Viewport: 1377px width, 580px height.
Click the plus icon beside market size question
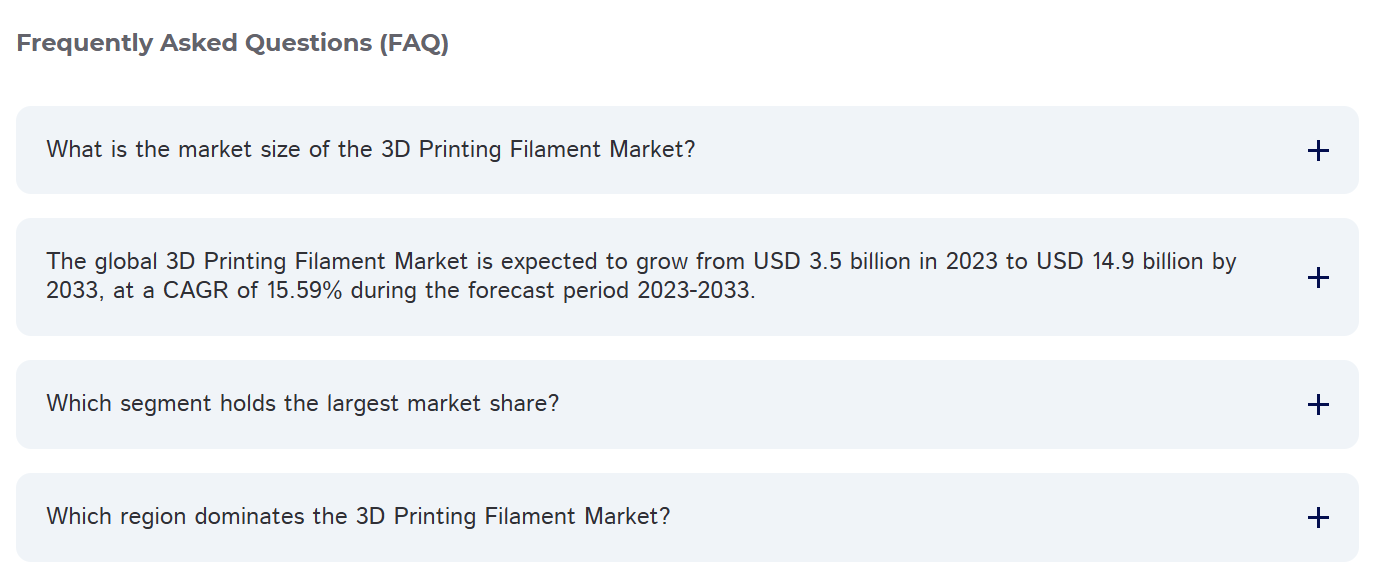point(1318,151)
